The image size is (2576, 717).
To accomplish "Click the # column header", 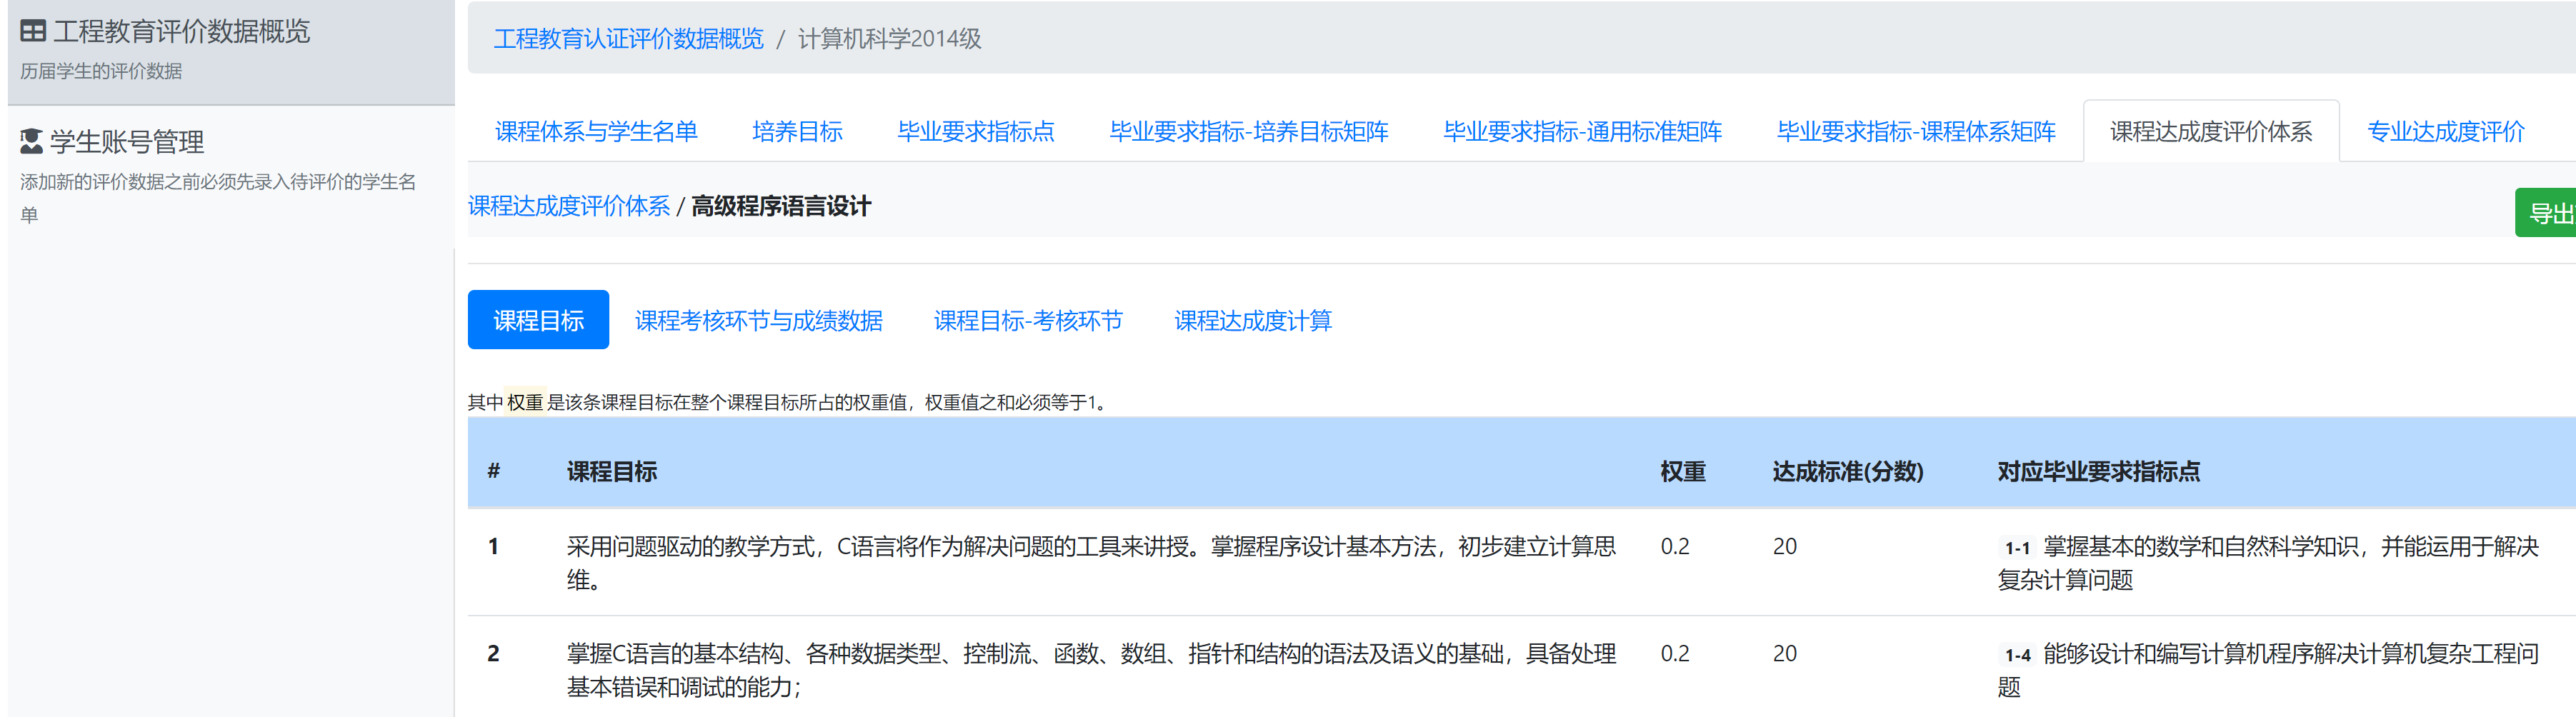I will (493, 471).
